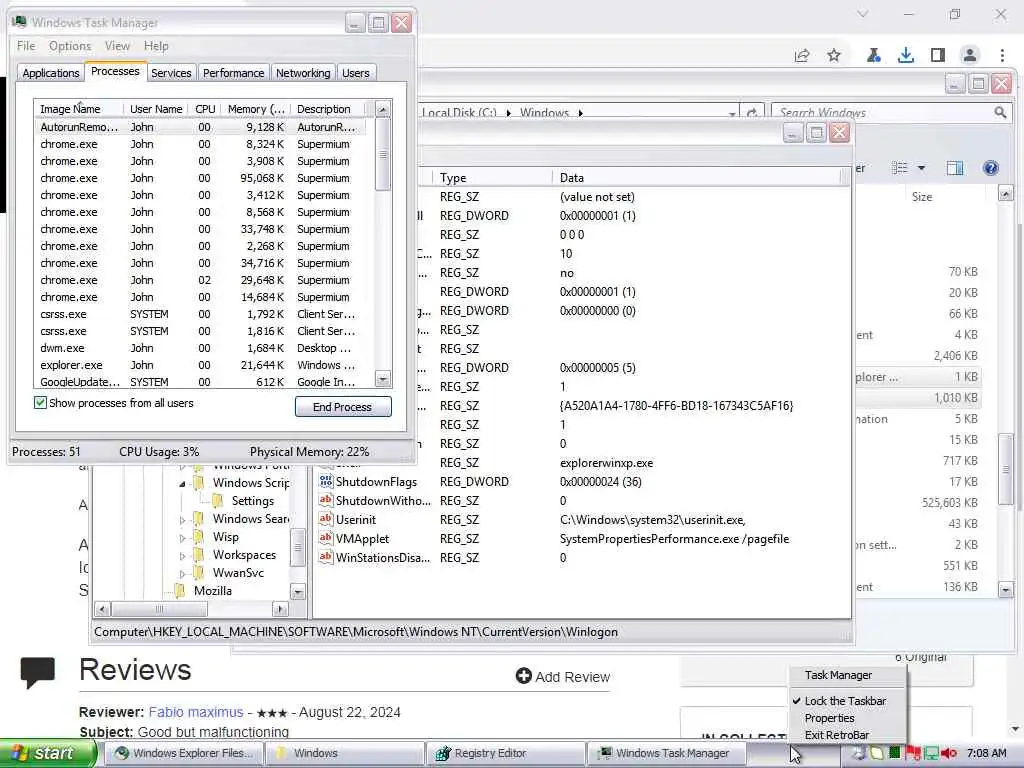Viewport: 1024px width, 768px height.
Task: Open the Fabio maximus reviewer link
Action: pyautogui.click(x=196, y=712)
